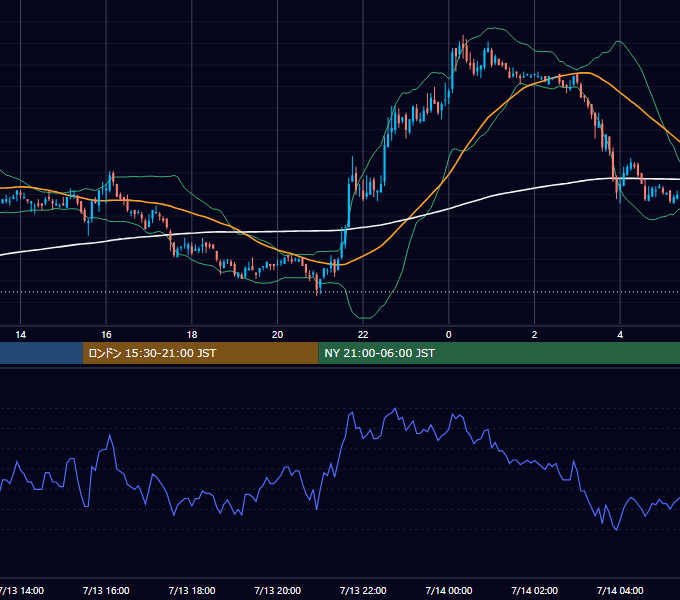Click the 0 hour axis label

[449, 335]
